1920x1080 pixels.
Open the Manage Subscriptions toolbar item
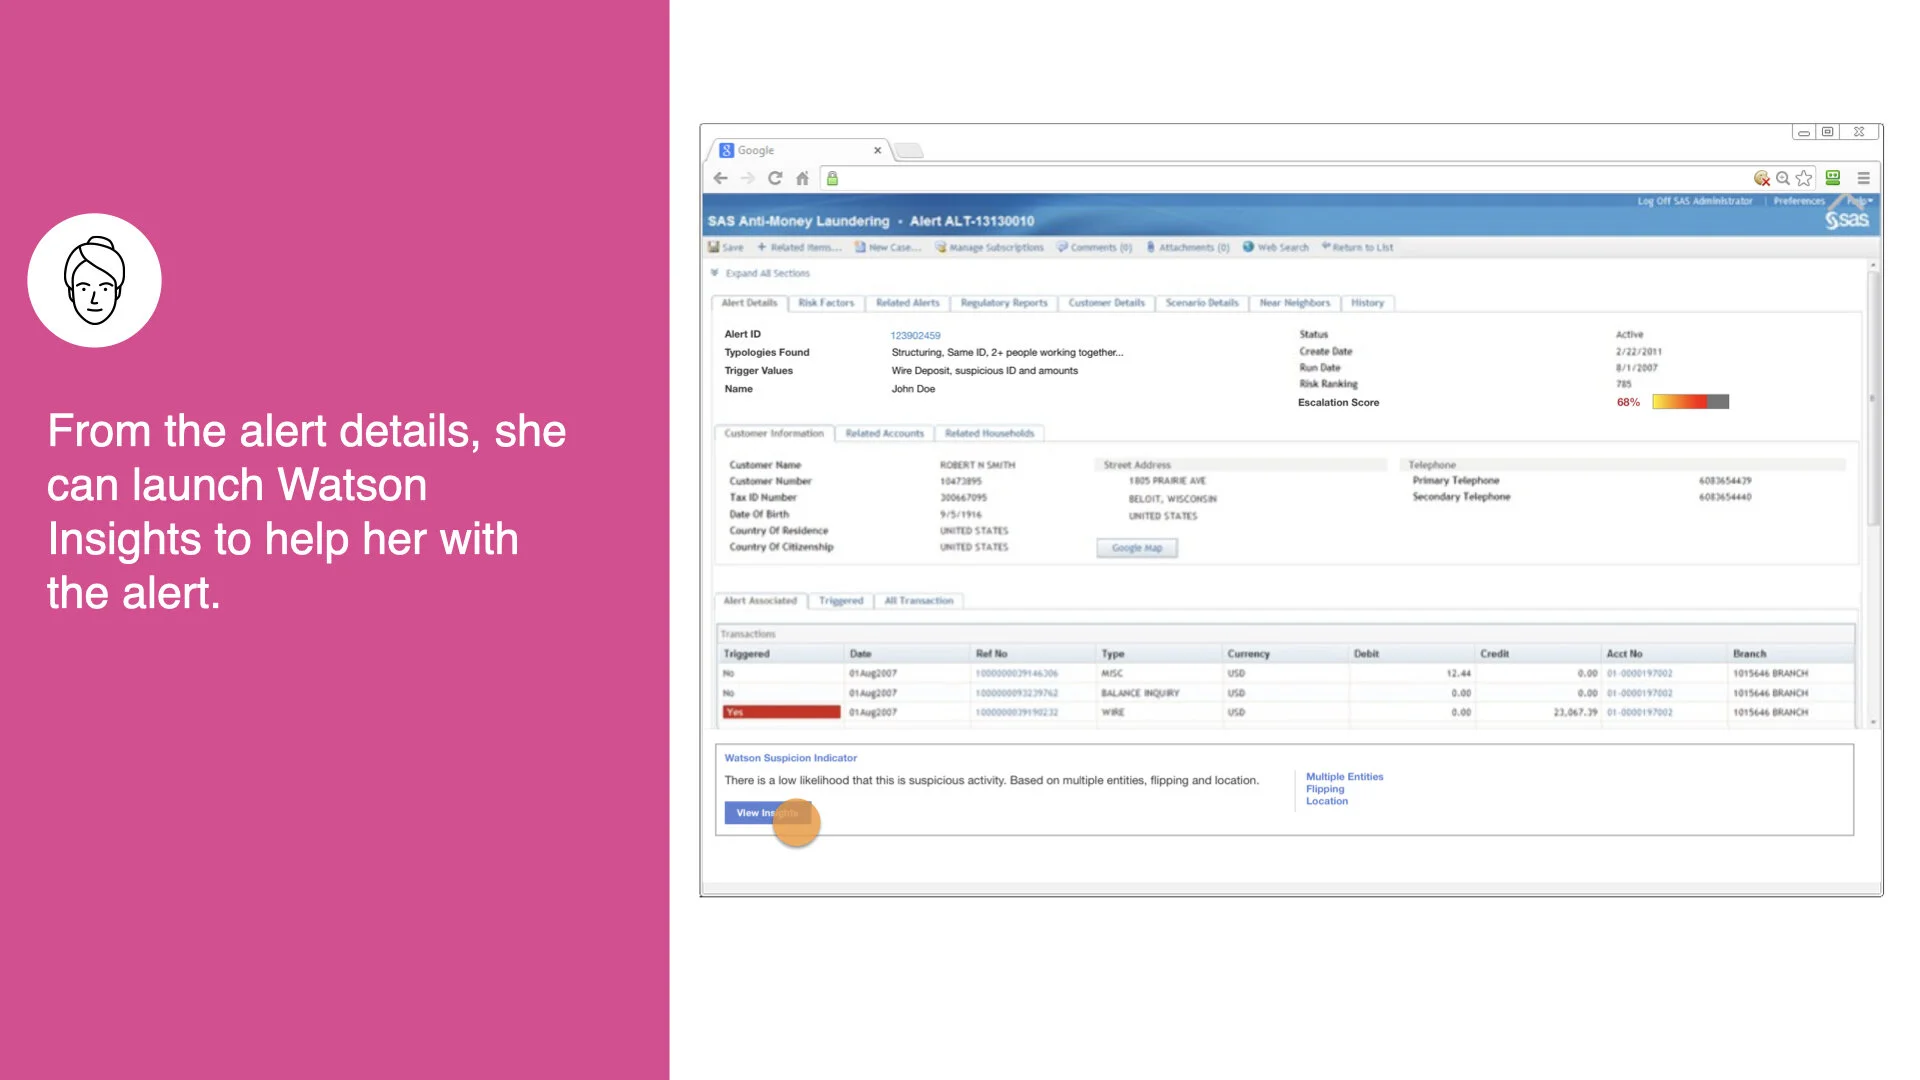(990, 247)
